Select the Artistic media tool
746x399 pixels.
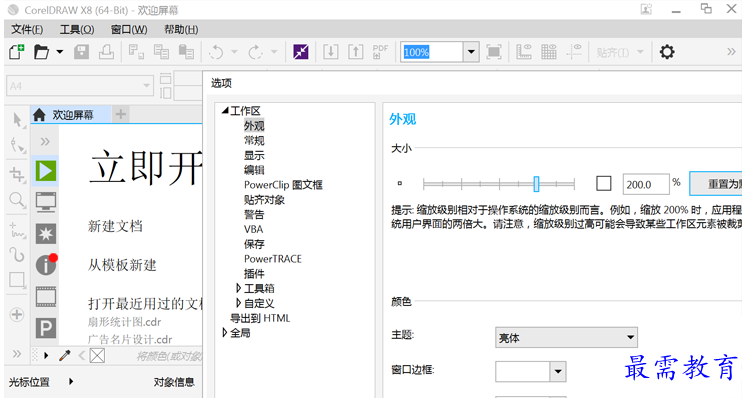pyautogui.click(x=17, y=255)
